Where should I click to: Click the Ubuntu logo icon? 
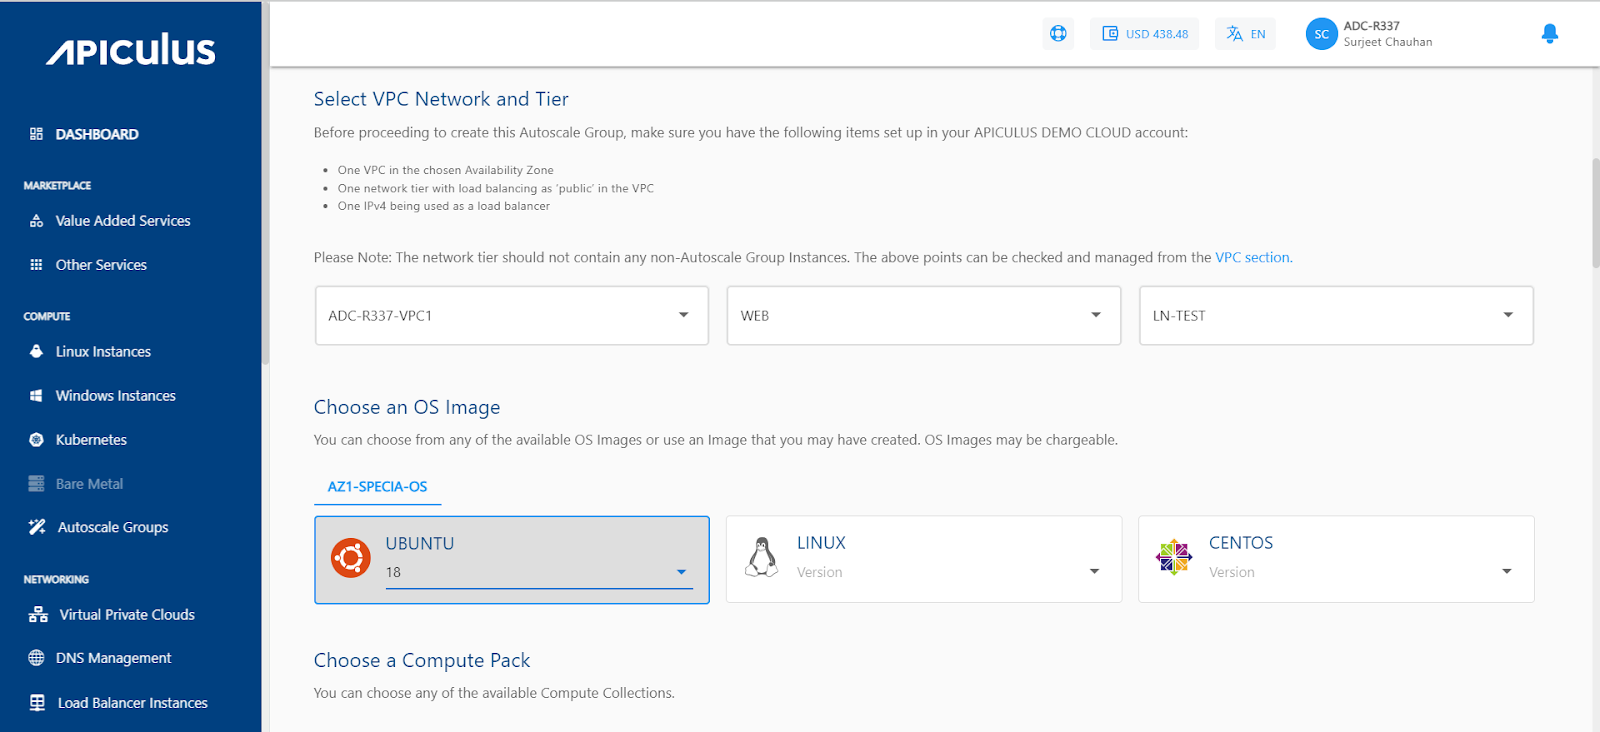pyautogui.click(x=351, y=558)
